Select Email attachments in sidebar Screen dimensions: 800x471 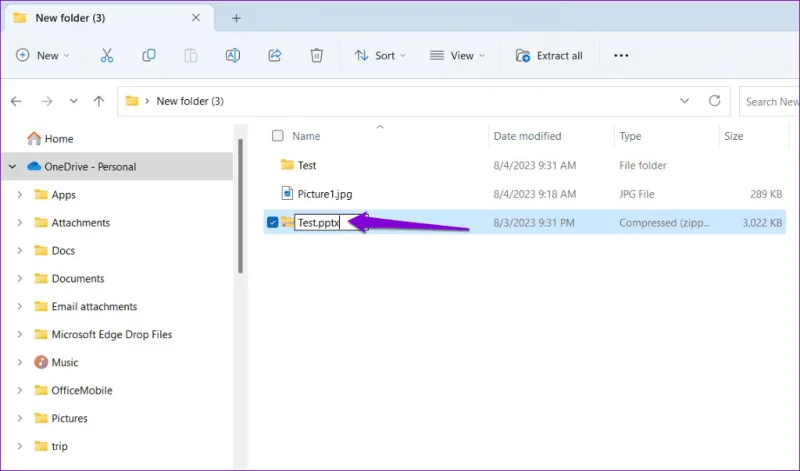[94, 306]
